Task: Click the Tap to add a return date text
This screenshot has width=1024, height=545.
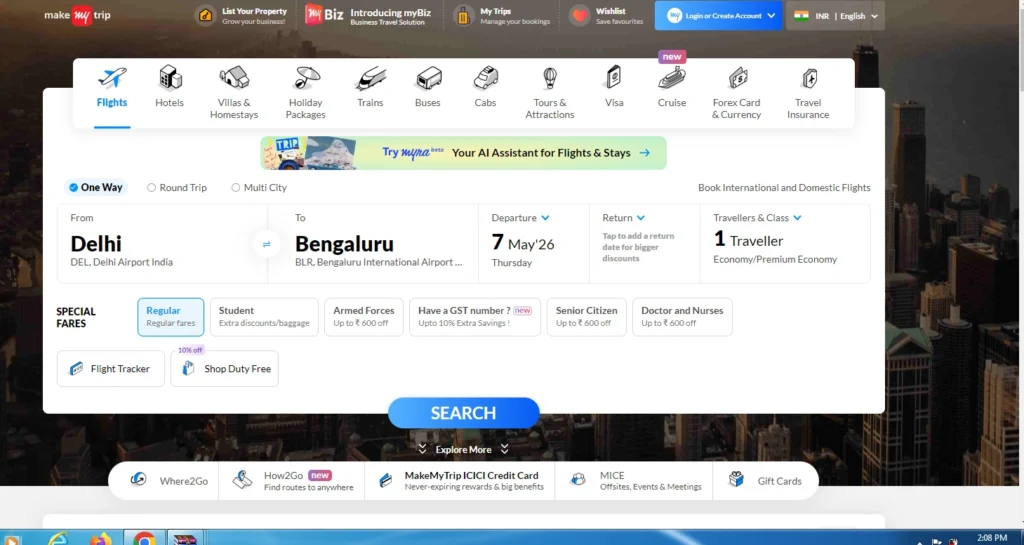Action: [638, 247]
